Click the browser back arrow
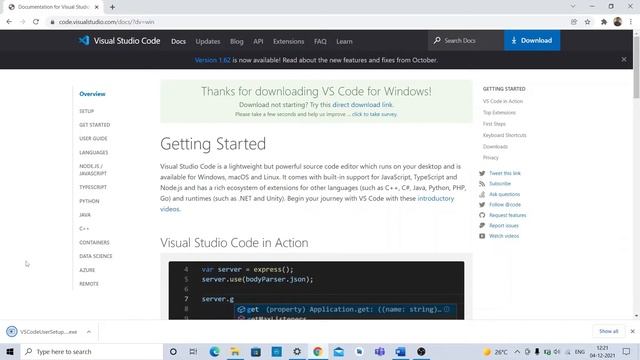 9,22
